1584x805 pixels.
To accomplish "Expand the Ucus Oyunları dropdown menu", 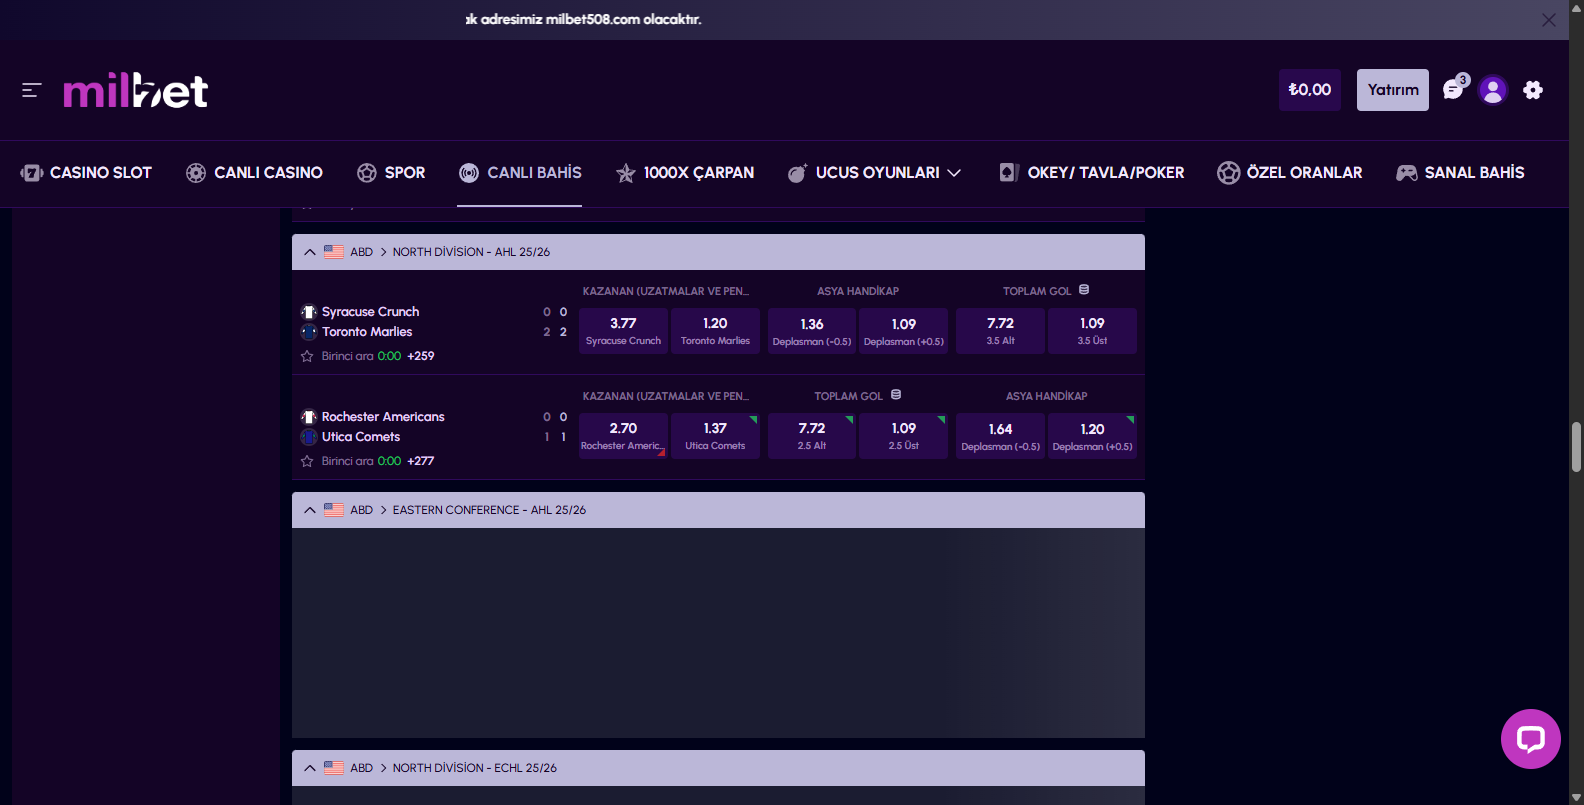I will 954,173.
